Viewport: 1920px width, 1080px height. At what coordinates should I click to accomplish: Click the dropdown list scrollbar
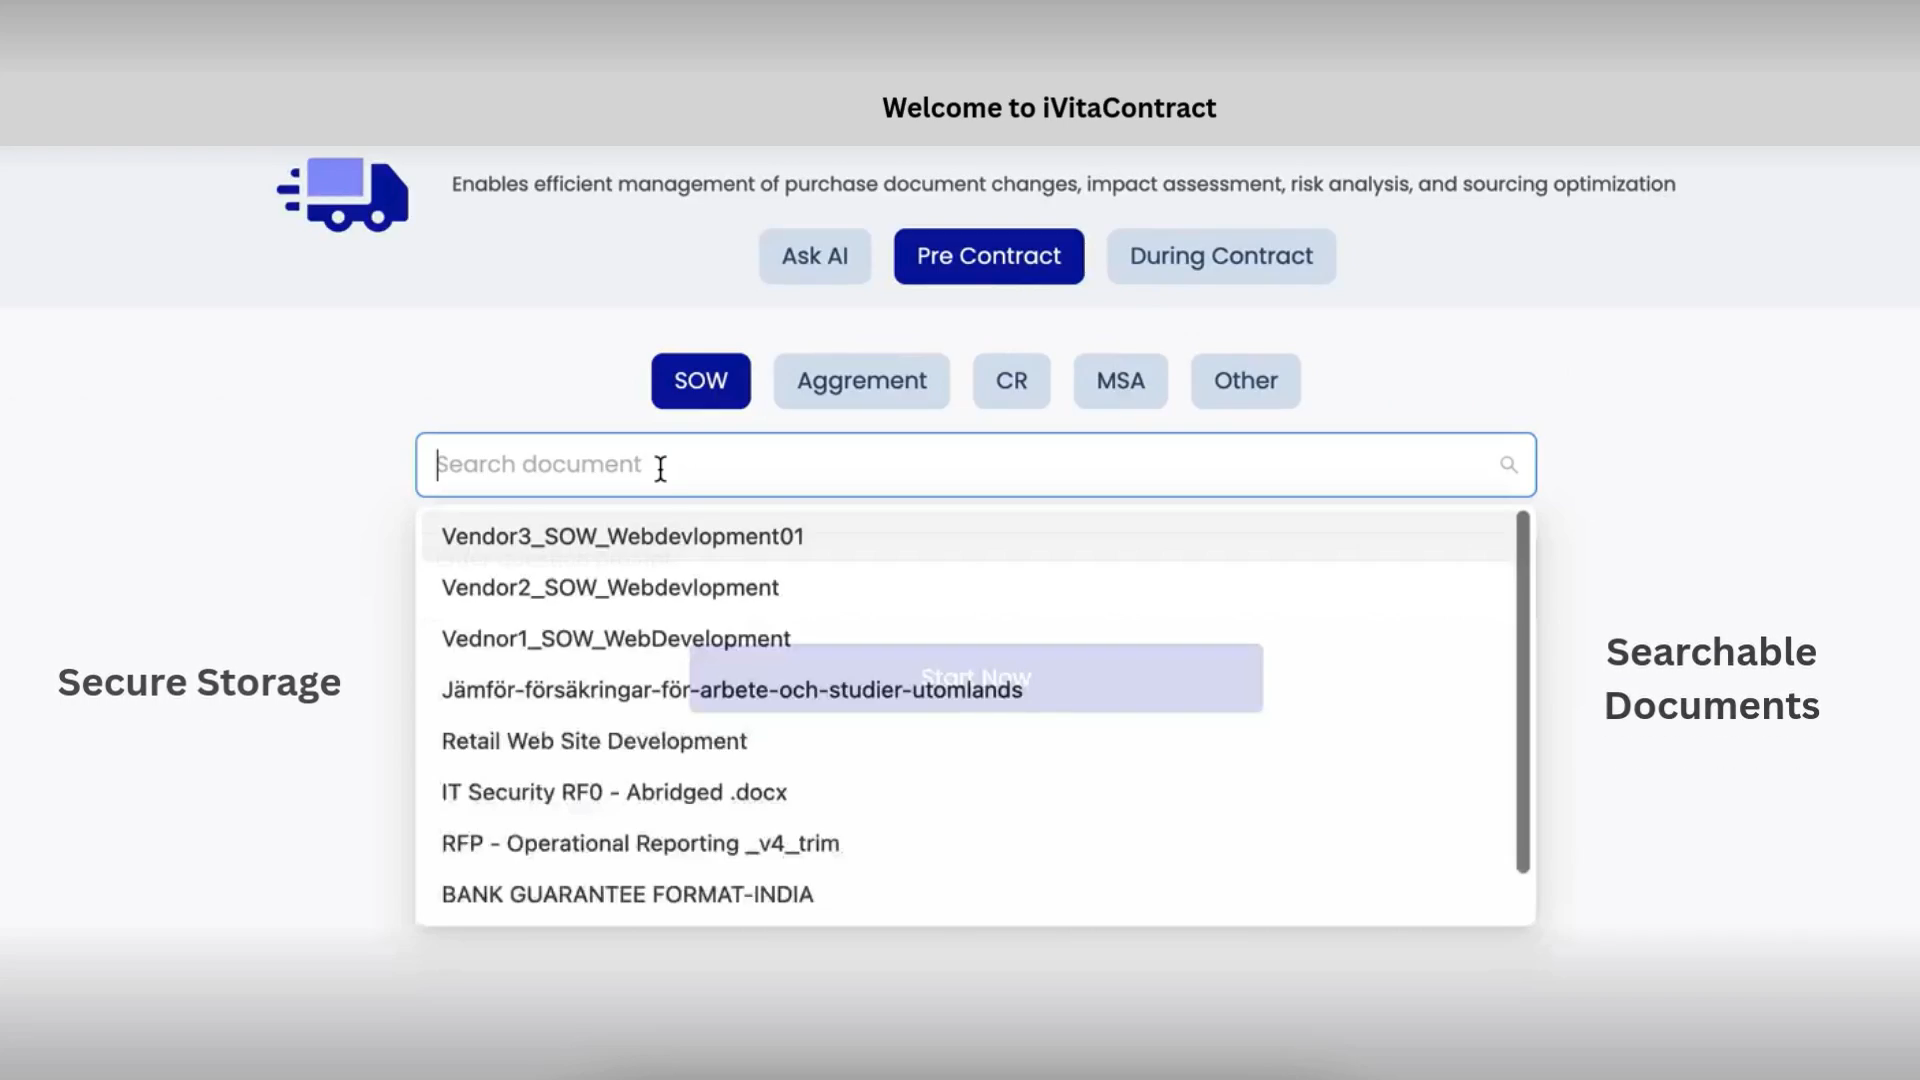pyautogui.click(x=1522, y=691)
